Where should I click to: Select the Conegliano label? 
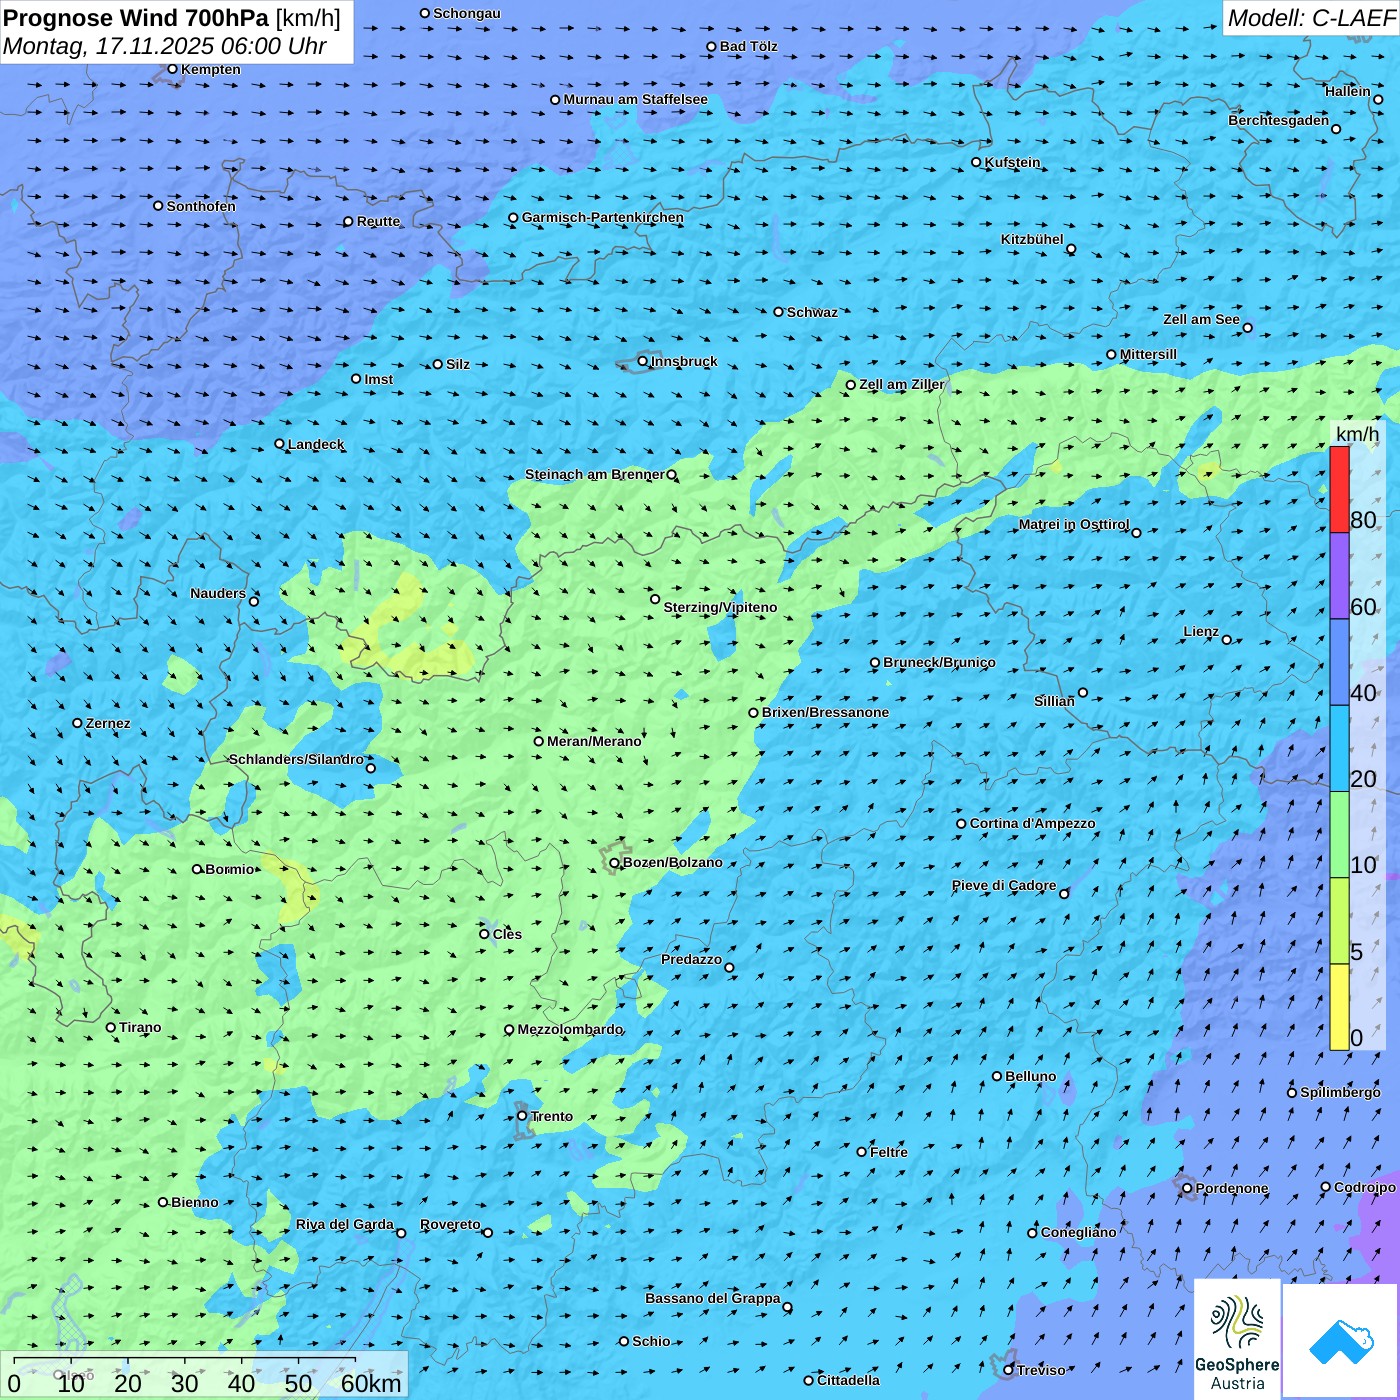pyautogui.click(x=1078, y=1232)
